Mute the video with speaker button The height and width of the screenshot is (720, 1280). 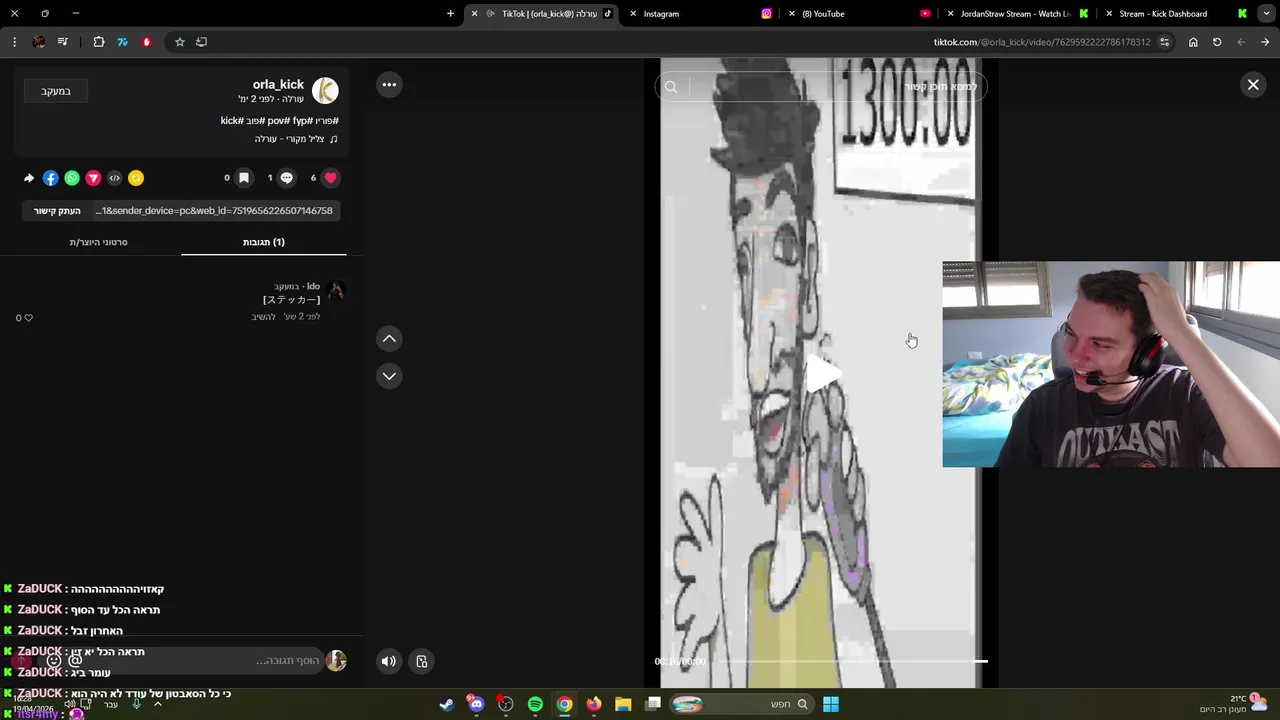pos(389,661)
